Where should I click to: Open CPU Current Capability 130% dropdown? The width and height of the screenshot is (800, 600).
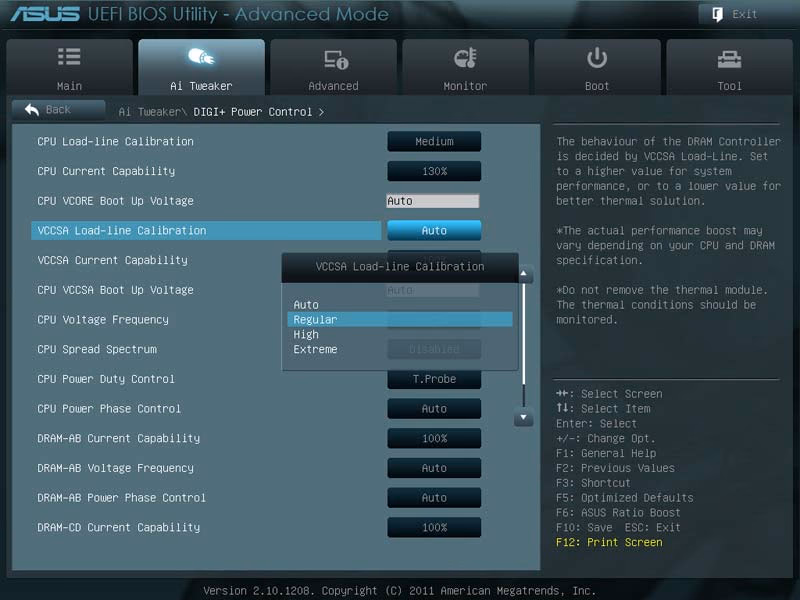tap(434, 171)
